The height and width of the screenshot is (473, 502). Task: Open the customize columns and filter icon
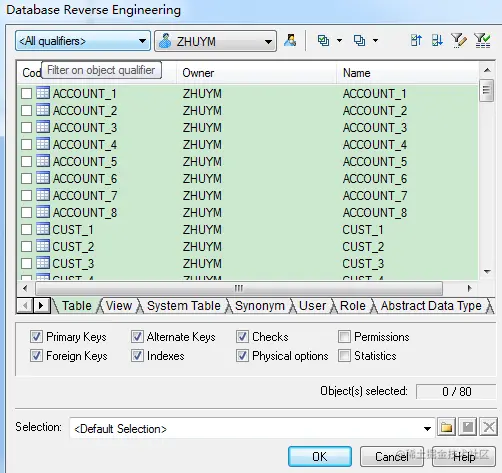click(x=459, y=41)
